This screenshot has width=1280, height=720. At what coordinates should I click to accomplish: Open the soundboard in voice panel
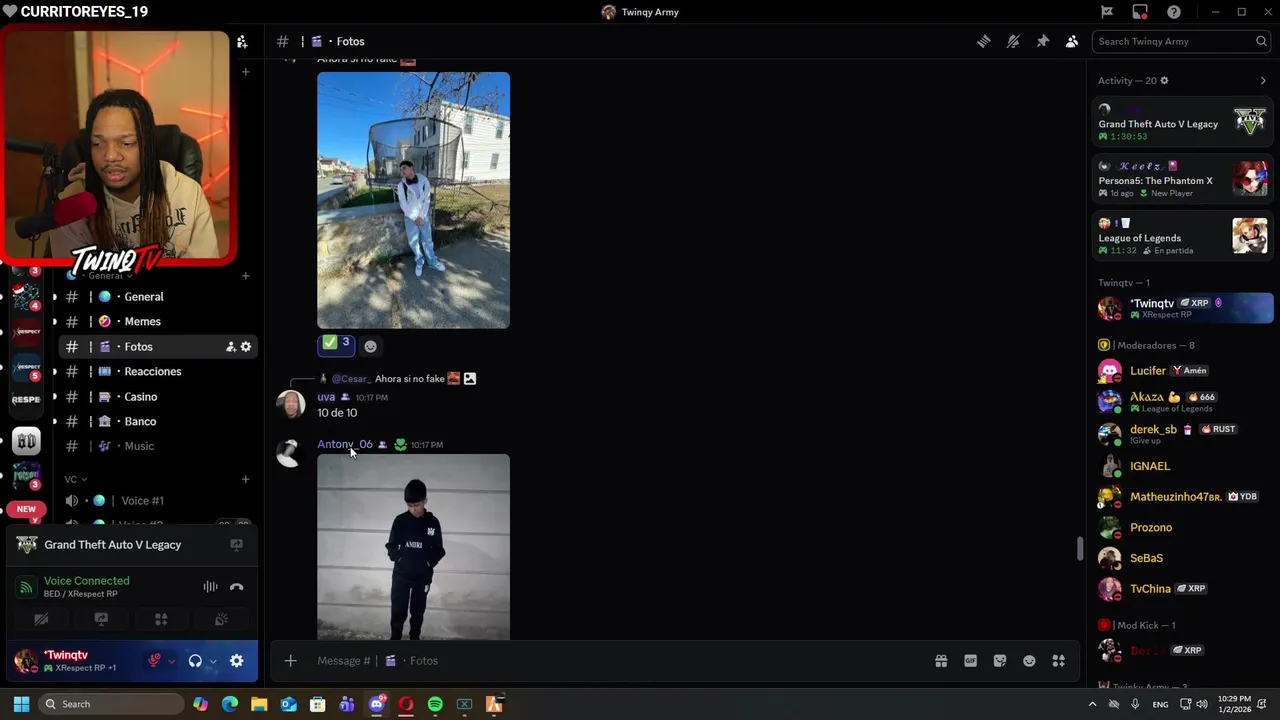tap(221, 620)
